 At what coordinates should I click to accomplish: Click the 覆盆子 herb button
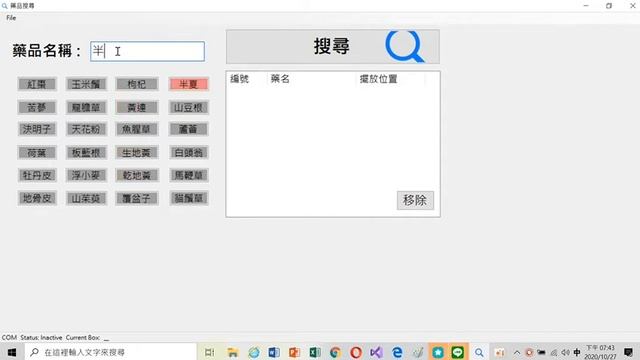coord(136,198)
